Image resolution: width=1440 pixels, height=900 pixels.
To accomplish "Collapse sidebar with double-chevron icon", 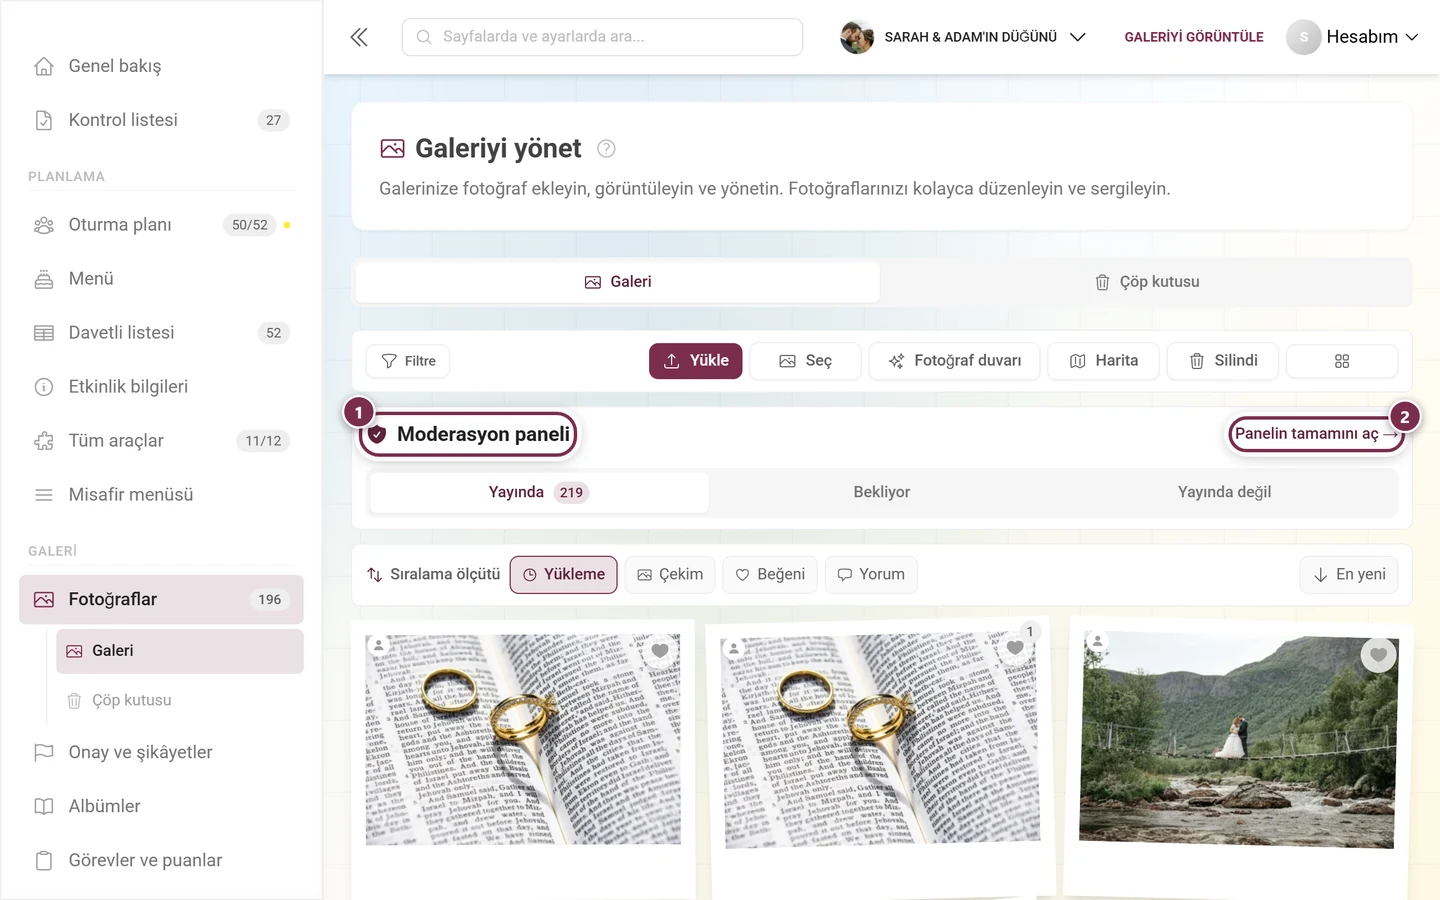I will tap(359, 37).
